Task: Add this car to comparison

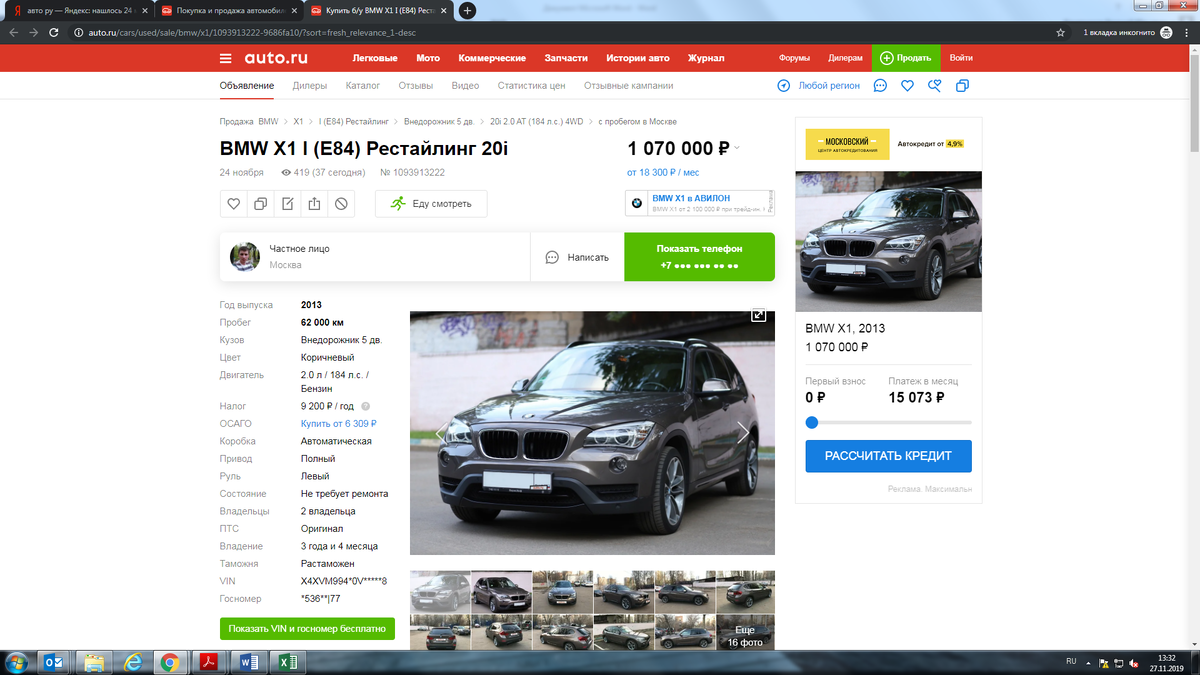Action: pyautogui.click(x=261, y=203)
